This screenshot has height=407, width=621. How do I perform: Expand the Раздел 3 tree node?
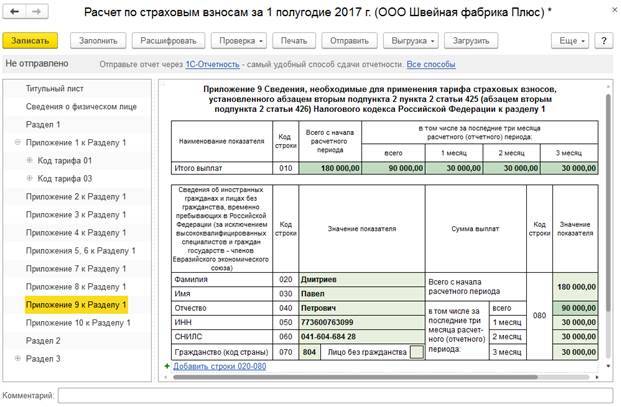18,358
